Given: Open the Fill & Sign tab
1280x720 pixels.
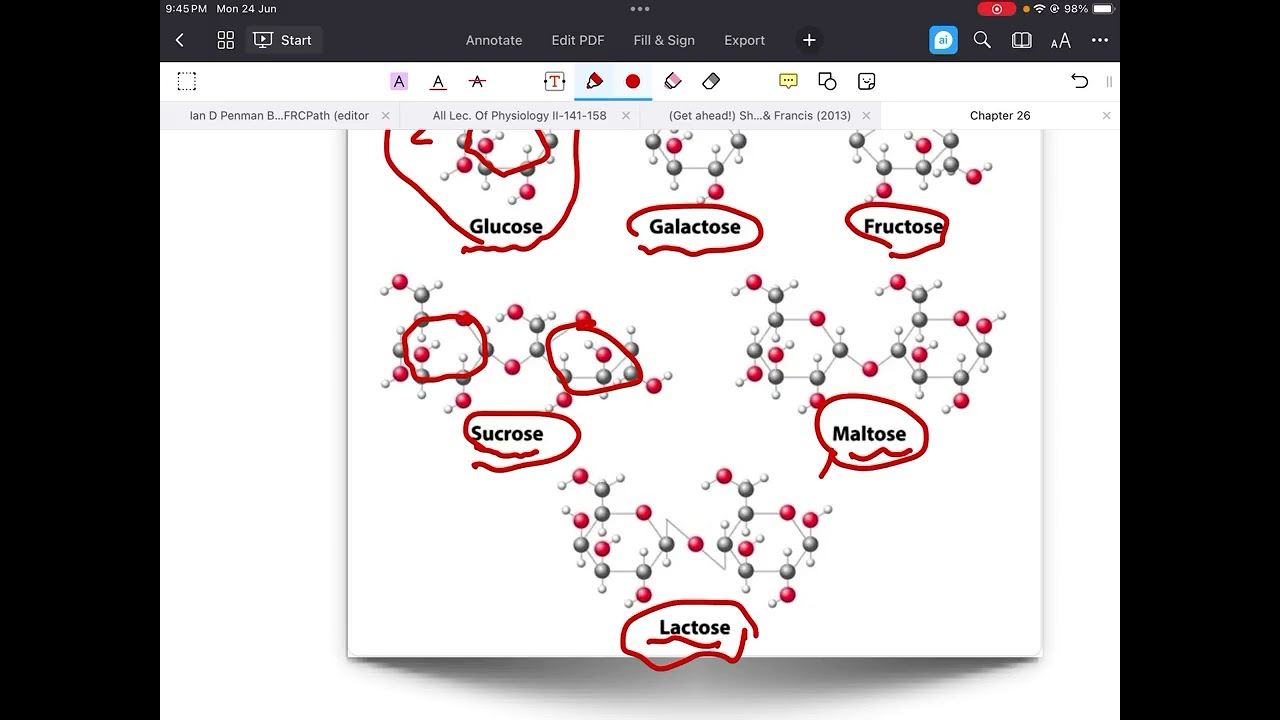Looking at the screenshot, I should click(664, 40).
